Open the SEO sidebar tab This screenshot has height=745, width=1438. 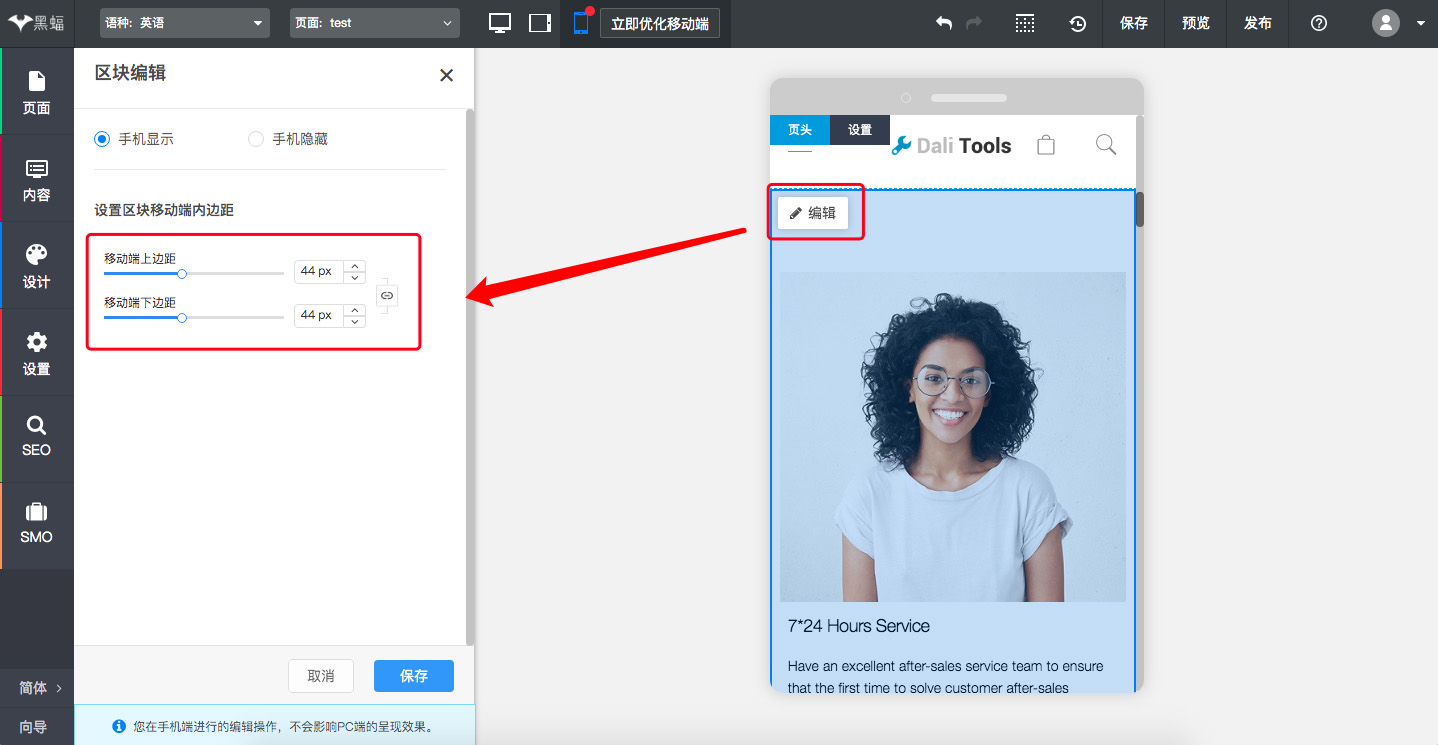tap(36, 437)
